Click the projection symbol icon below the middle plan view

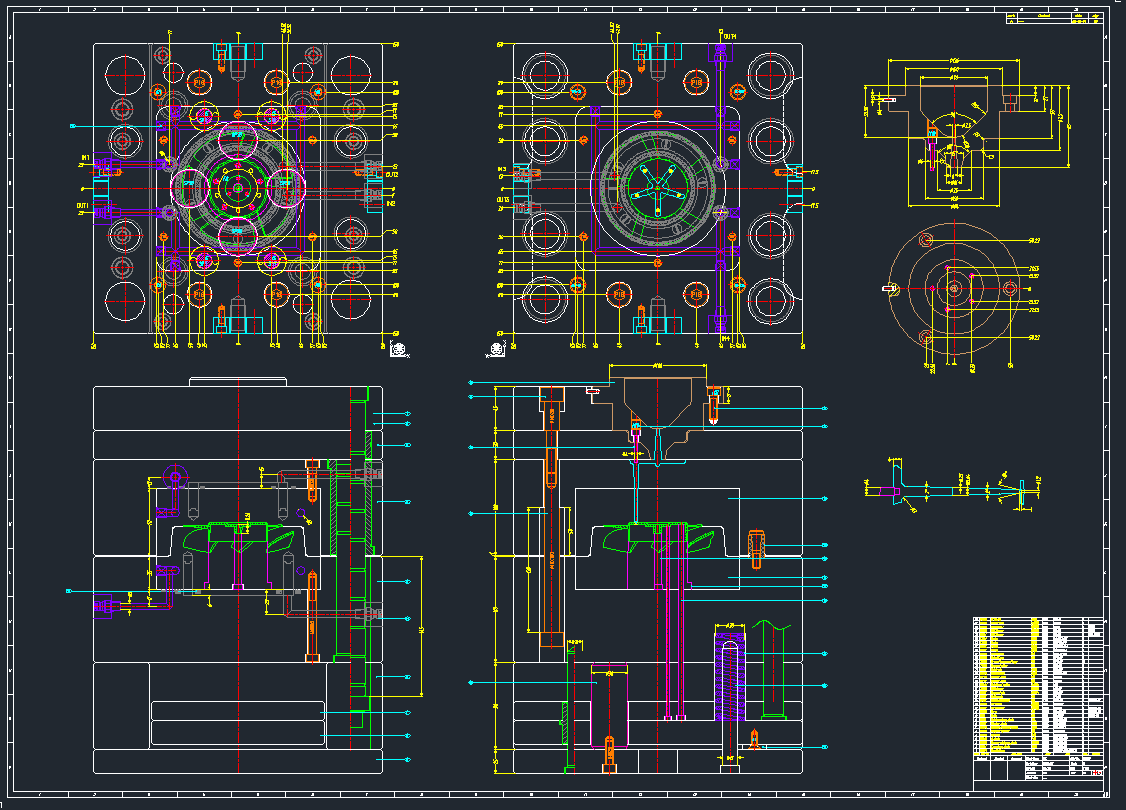tap(493, 349)
